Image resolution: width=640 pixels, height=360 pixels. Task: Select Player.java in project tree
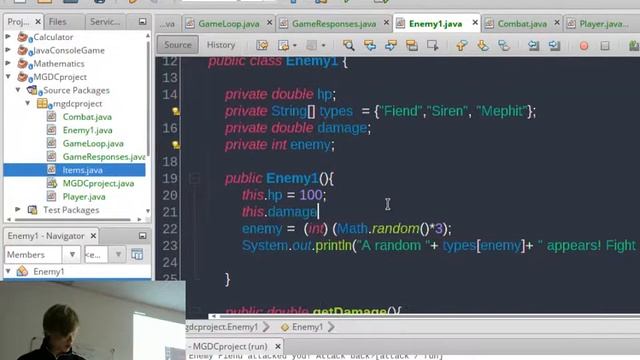click(84, 197)
